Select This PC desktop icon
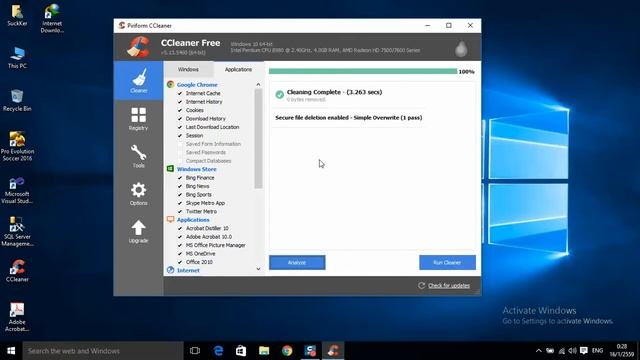Screen dimensions: 640x360 [x=17, y=58]
